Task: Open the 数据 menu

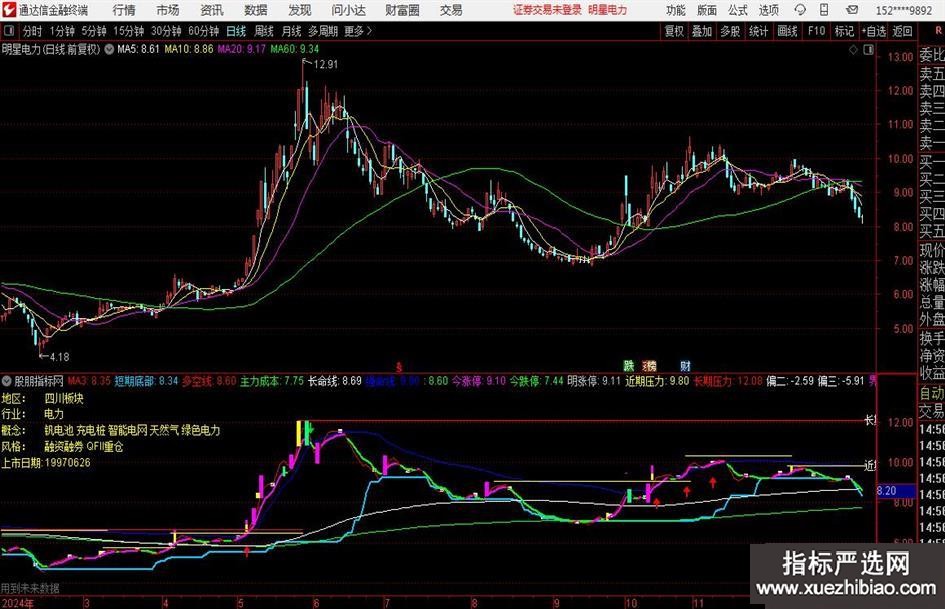Action: [256, 10]
